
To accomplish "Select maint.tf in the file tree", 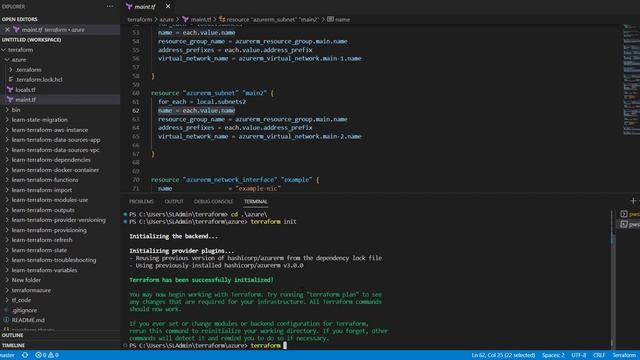I will (x=25, y=100).
